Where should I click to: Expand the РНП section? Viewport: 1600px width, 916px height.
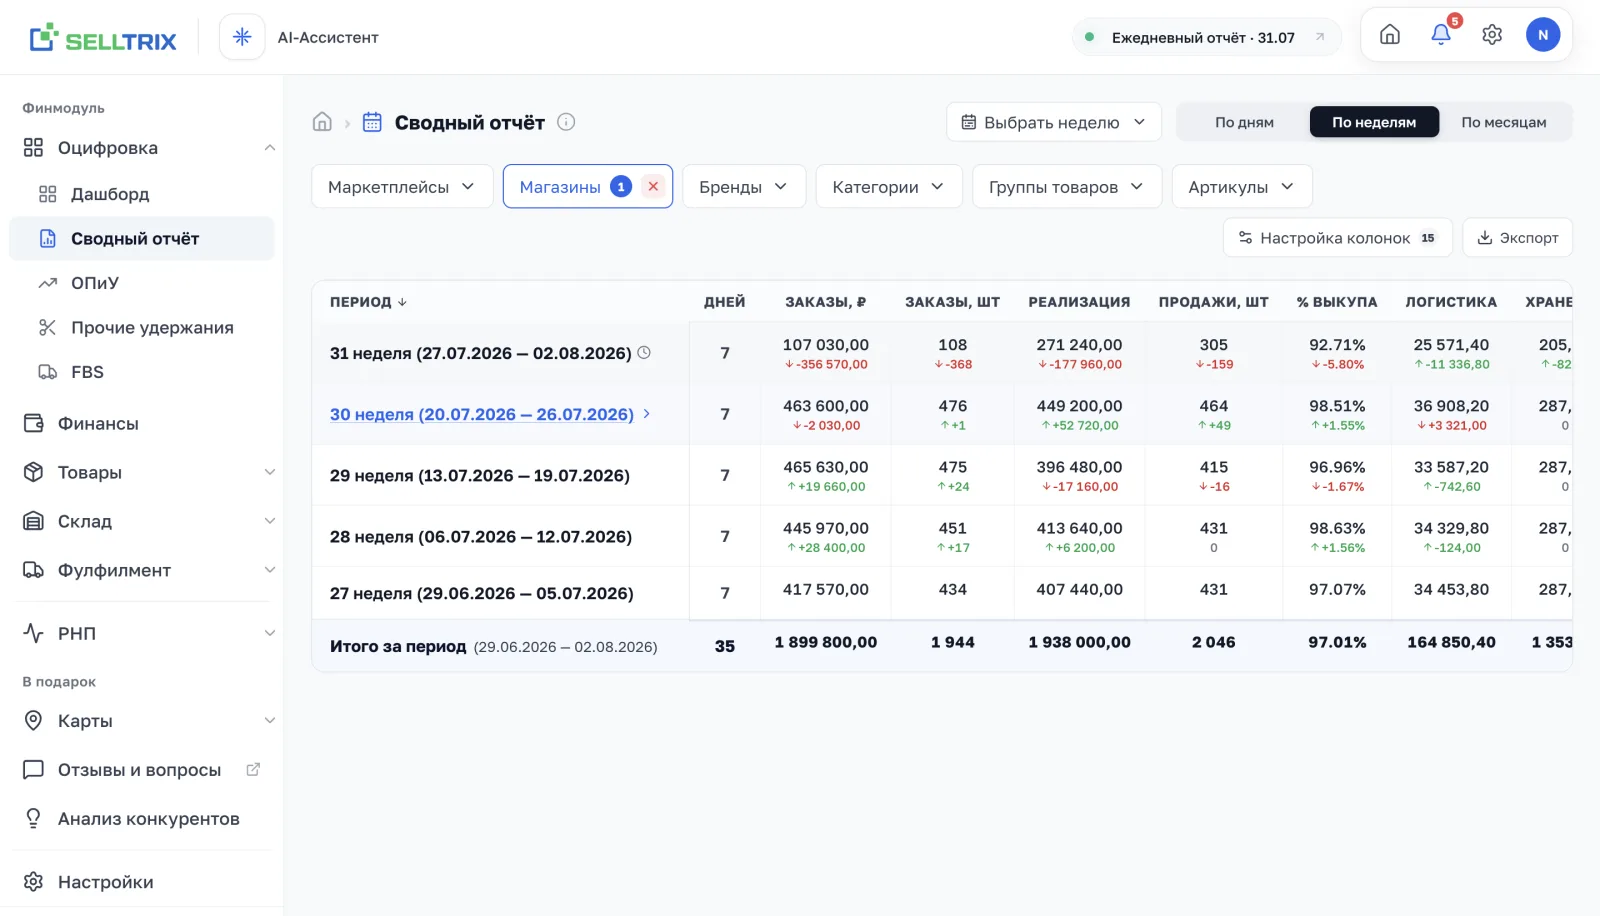(269, 633)
